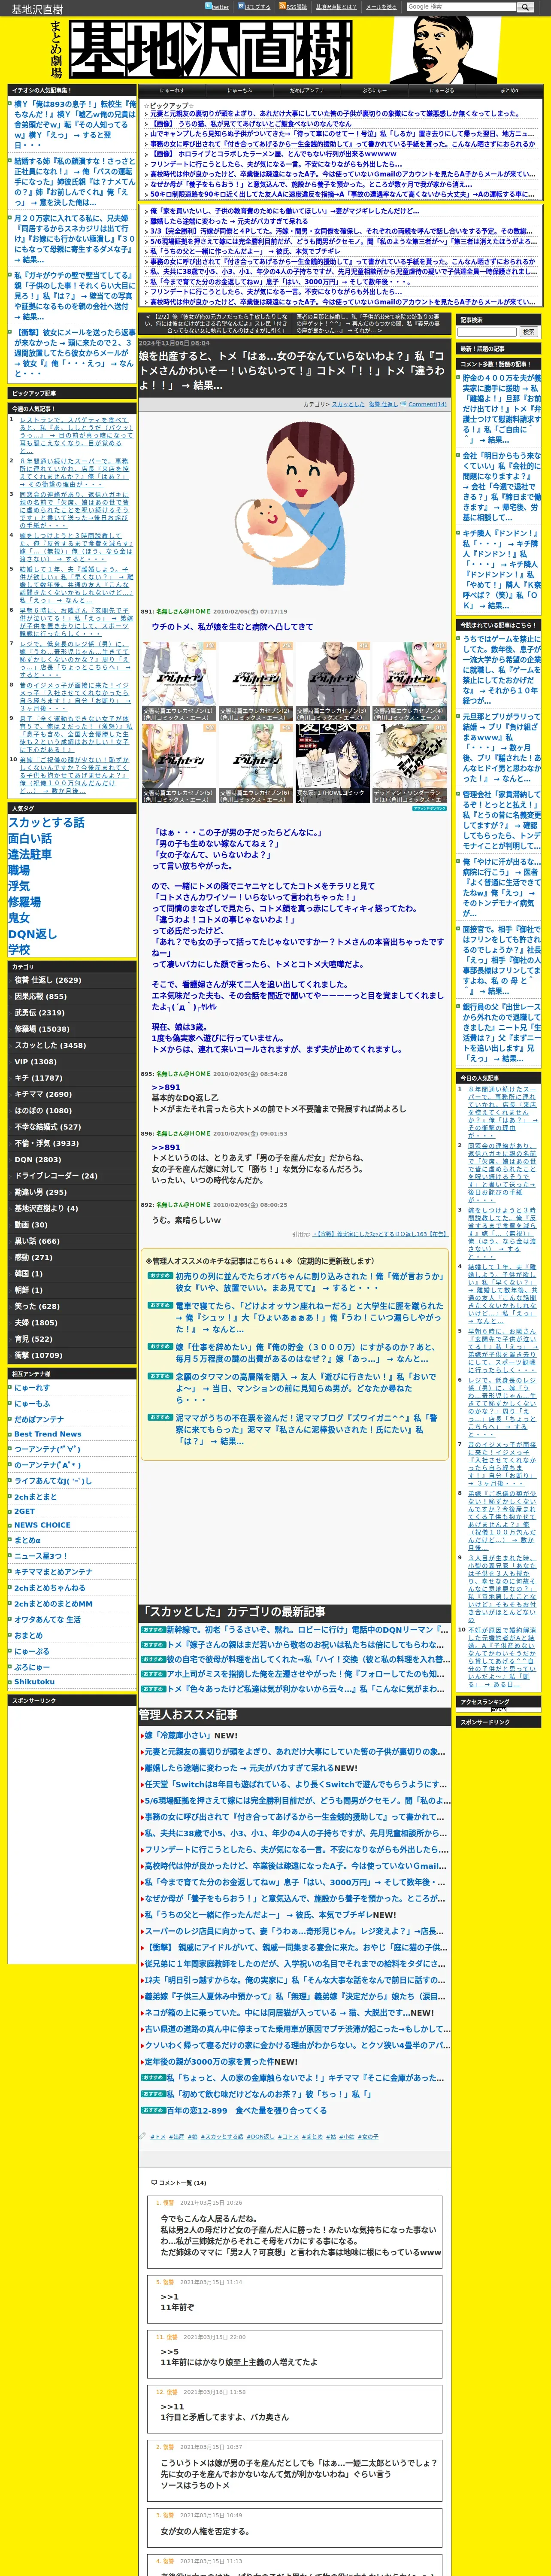Select the にゅーもふ tab in navigation bar
The height and width of the screenshot is (2576, 551).
click(239, 91)
